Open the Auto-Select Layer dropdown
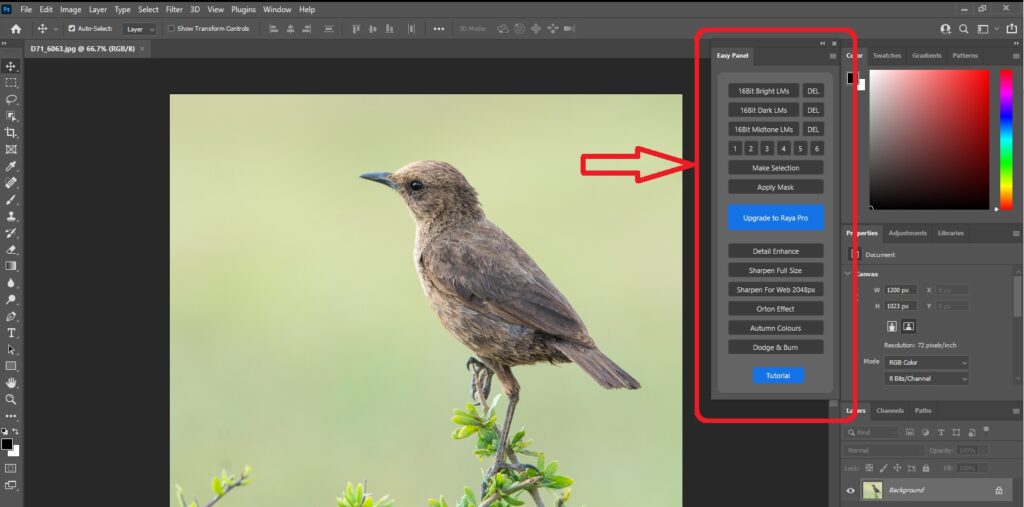 139,29
